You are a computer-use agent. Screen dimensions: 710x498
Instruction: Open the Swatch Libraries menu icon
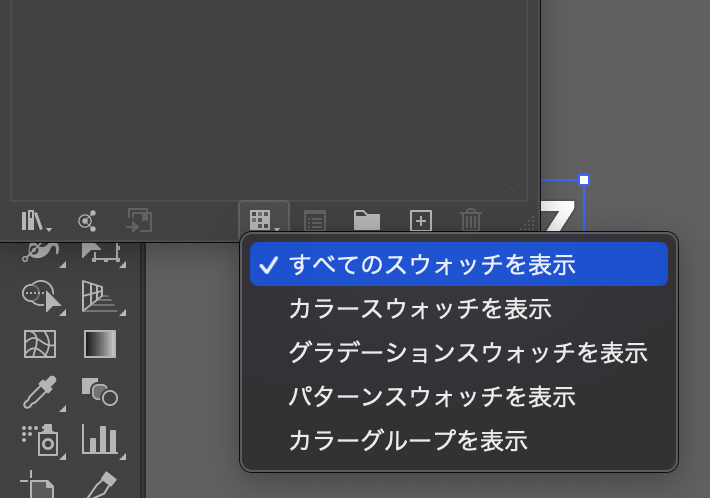point(36,221)
